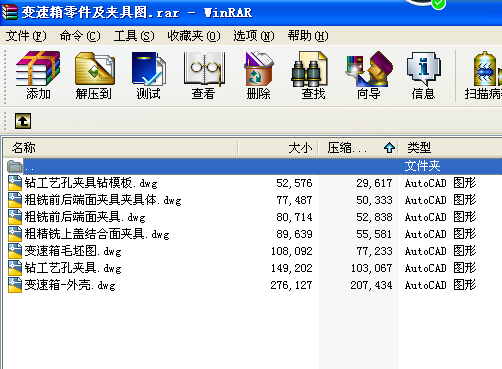Select file name 粗铣前后端面夹具夹具体.dwg
The width and height of the screenshot is (502, 369).
[x=103, y=200]
